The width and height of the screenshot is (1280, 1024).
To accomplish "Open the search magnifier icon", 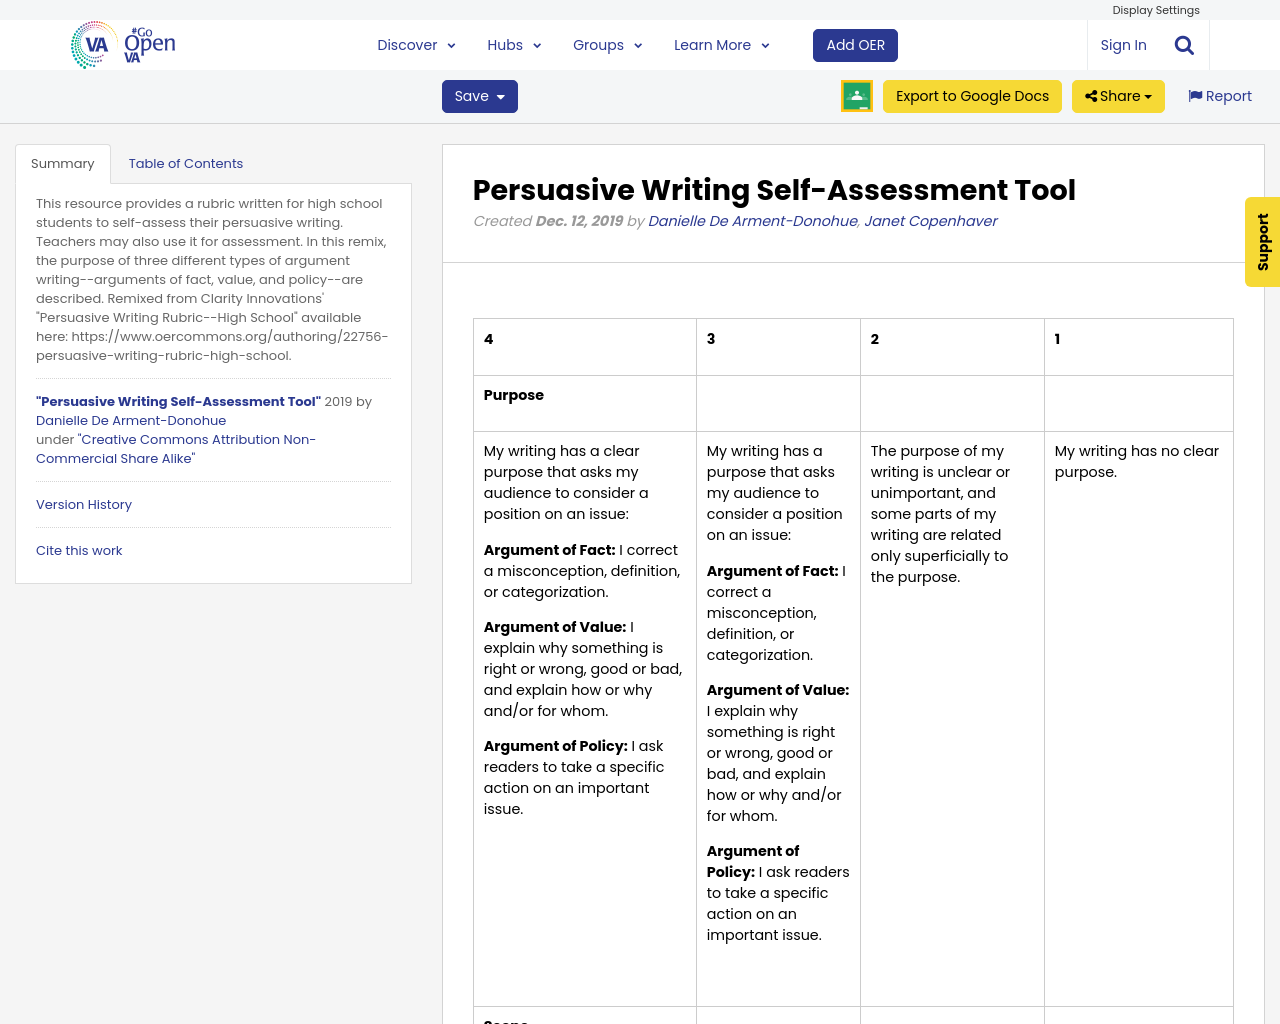I will (x=1184, y=45).
